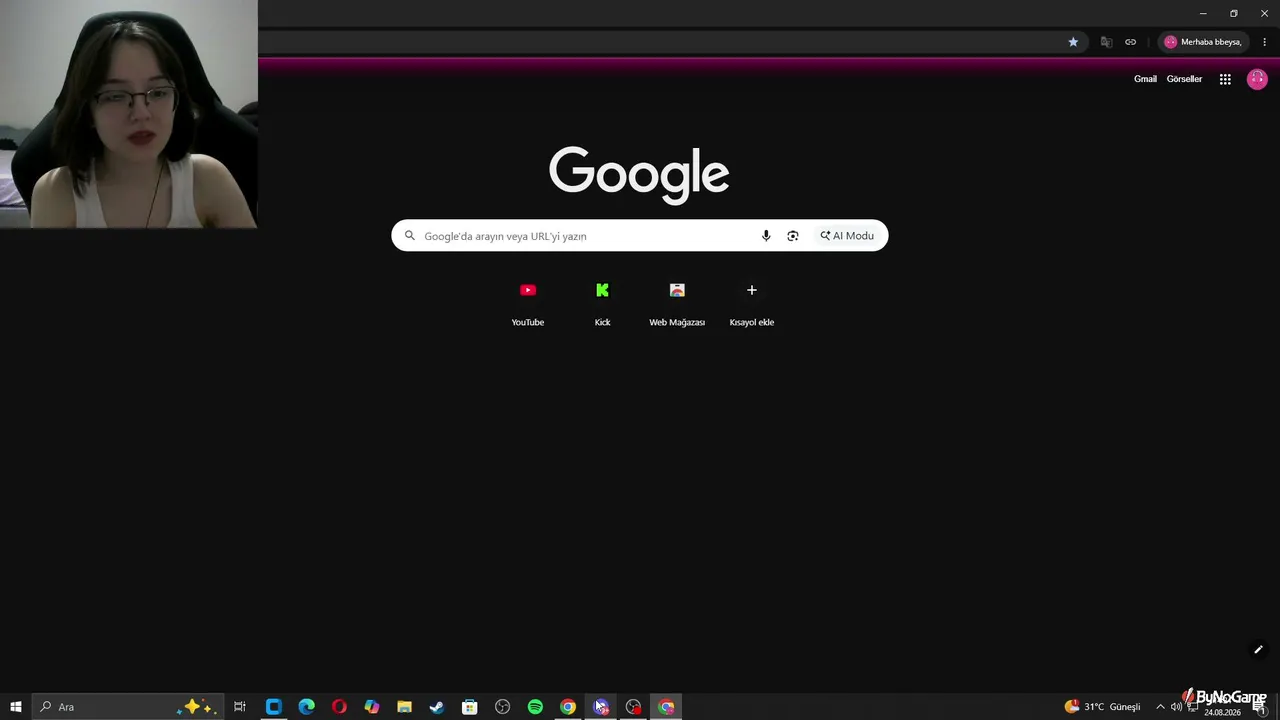This screenshot has height=720, width=1280.
Task: Click the Chrome taskbar icon beside Spotify
Action: pyautogui.click(x=568, y=707)
